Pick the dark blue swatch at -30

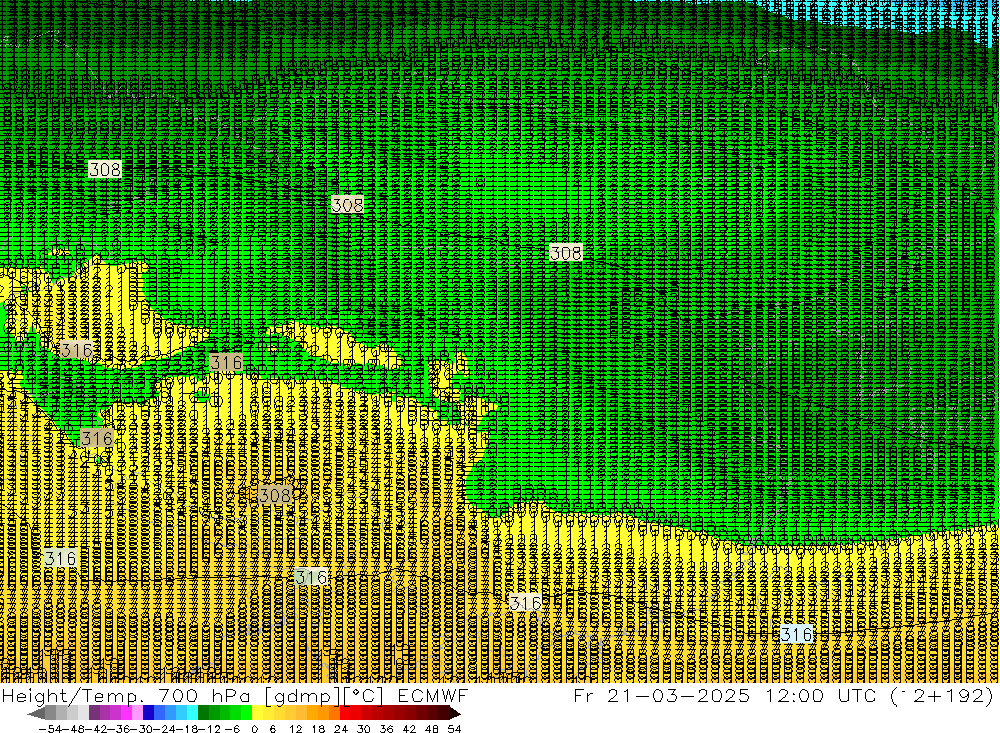pyautogui.click(x=148, y=713)
